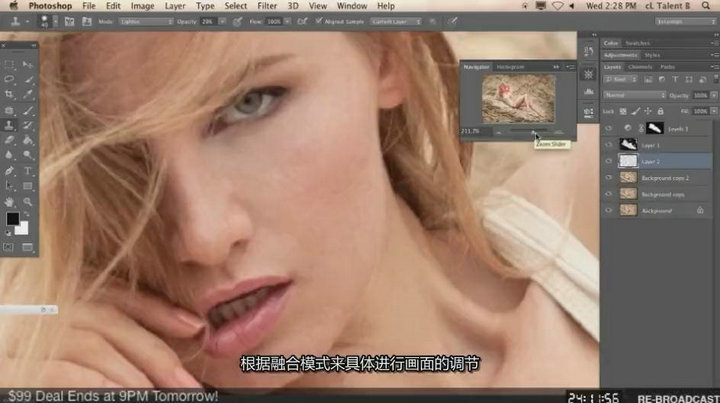This screenshot has width=720, height=403.
Task: Open the layer Opacity dropdown arrow
Action: (714, 95)
